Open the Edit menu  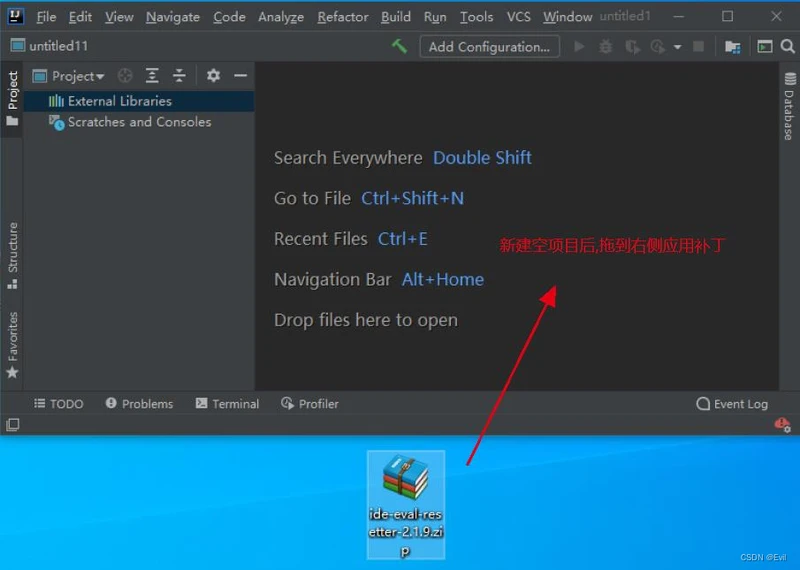point(80,17)
